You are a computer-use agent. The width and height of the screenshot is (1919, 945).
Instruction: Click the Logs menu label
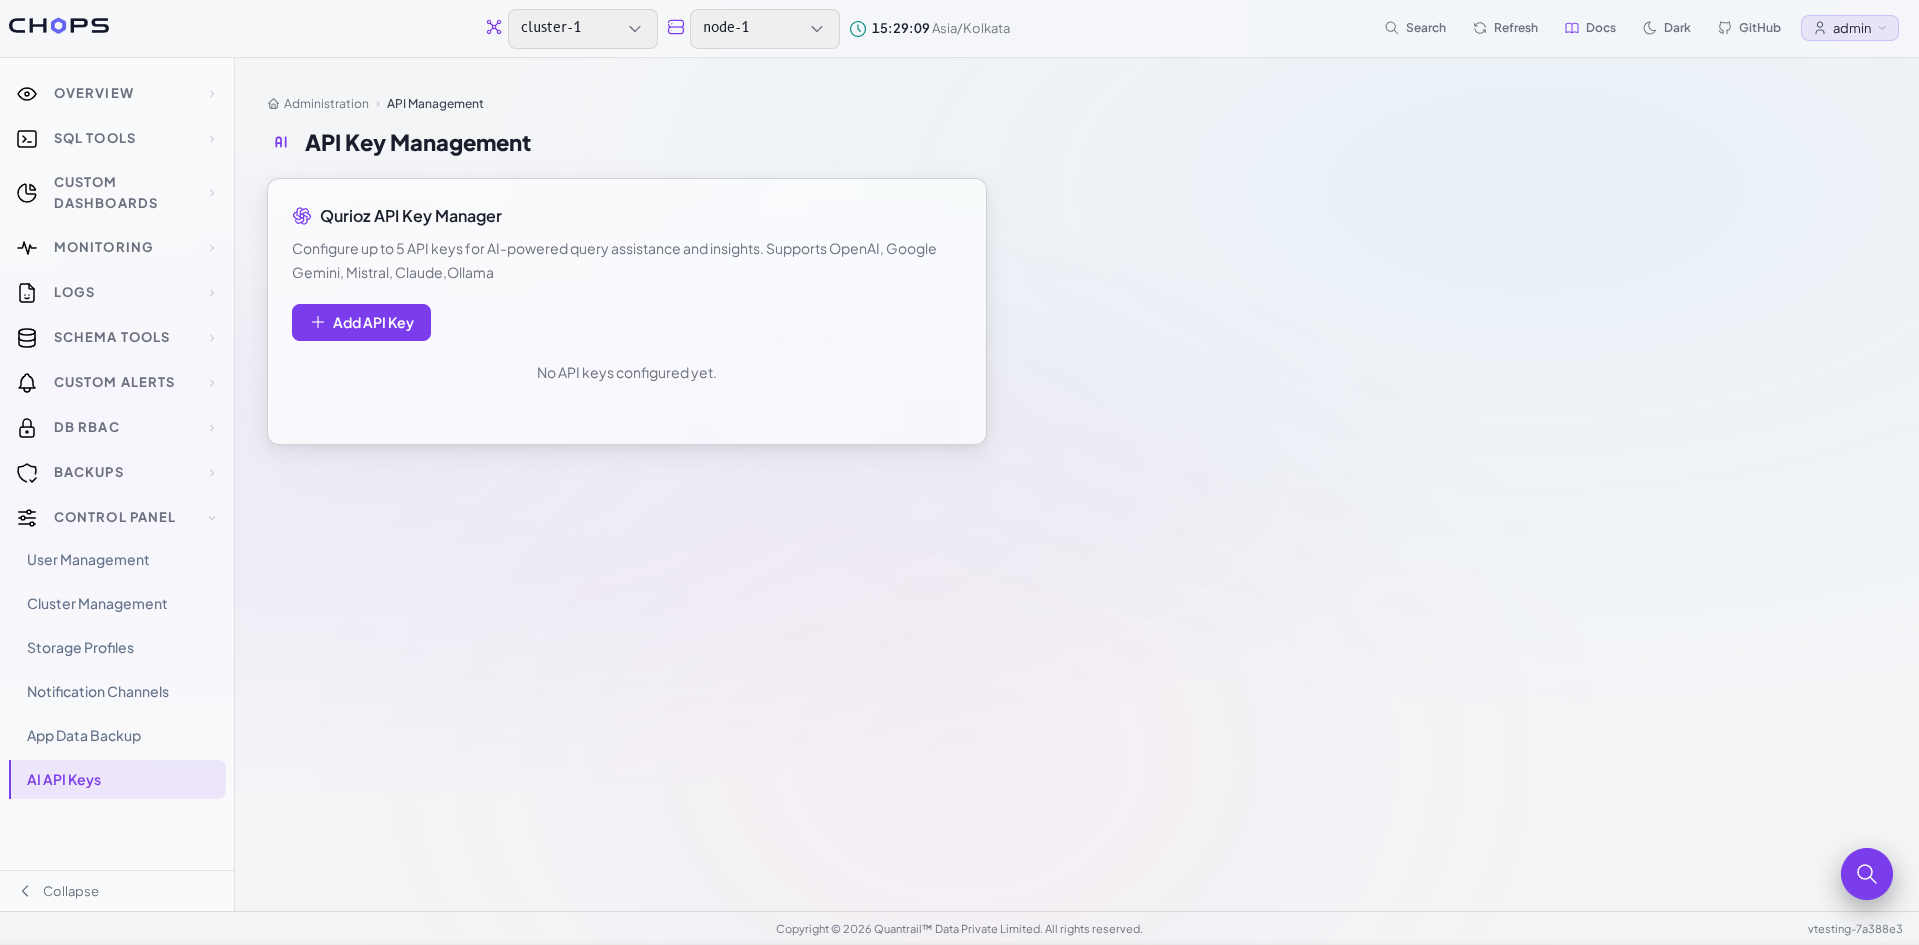coord(74,292)
